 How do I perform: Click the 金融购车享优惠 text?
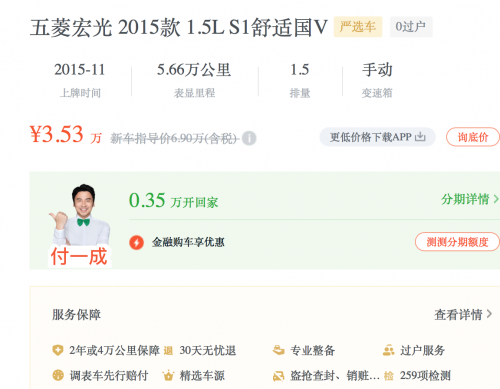(x=188, y=242)
